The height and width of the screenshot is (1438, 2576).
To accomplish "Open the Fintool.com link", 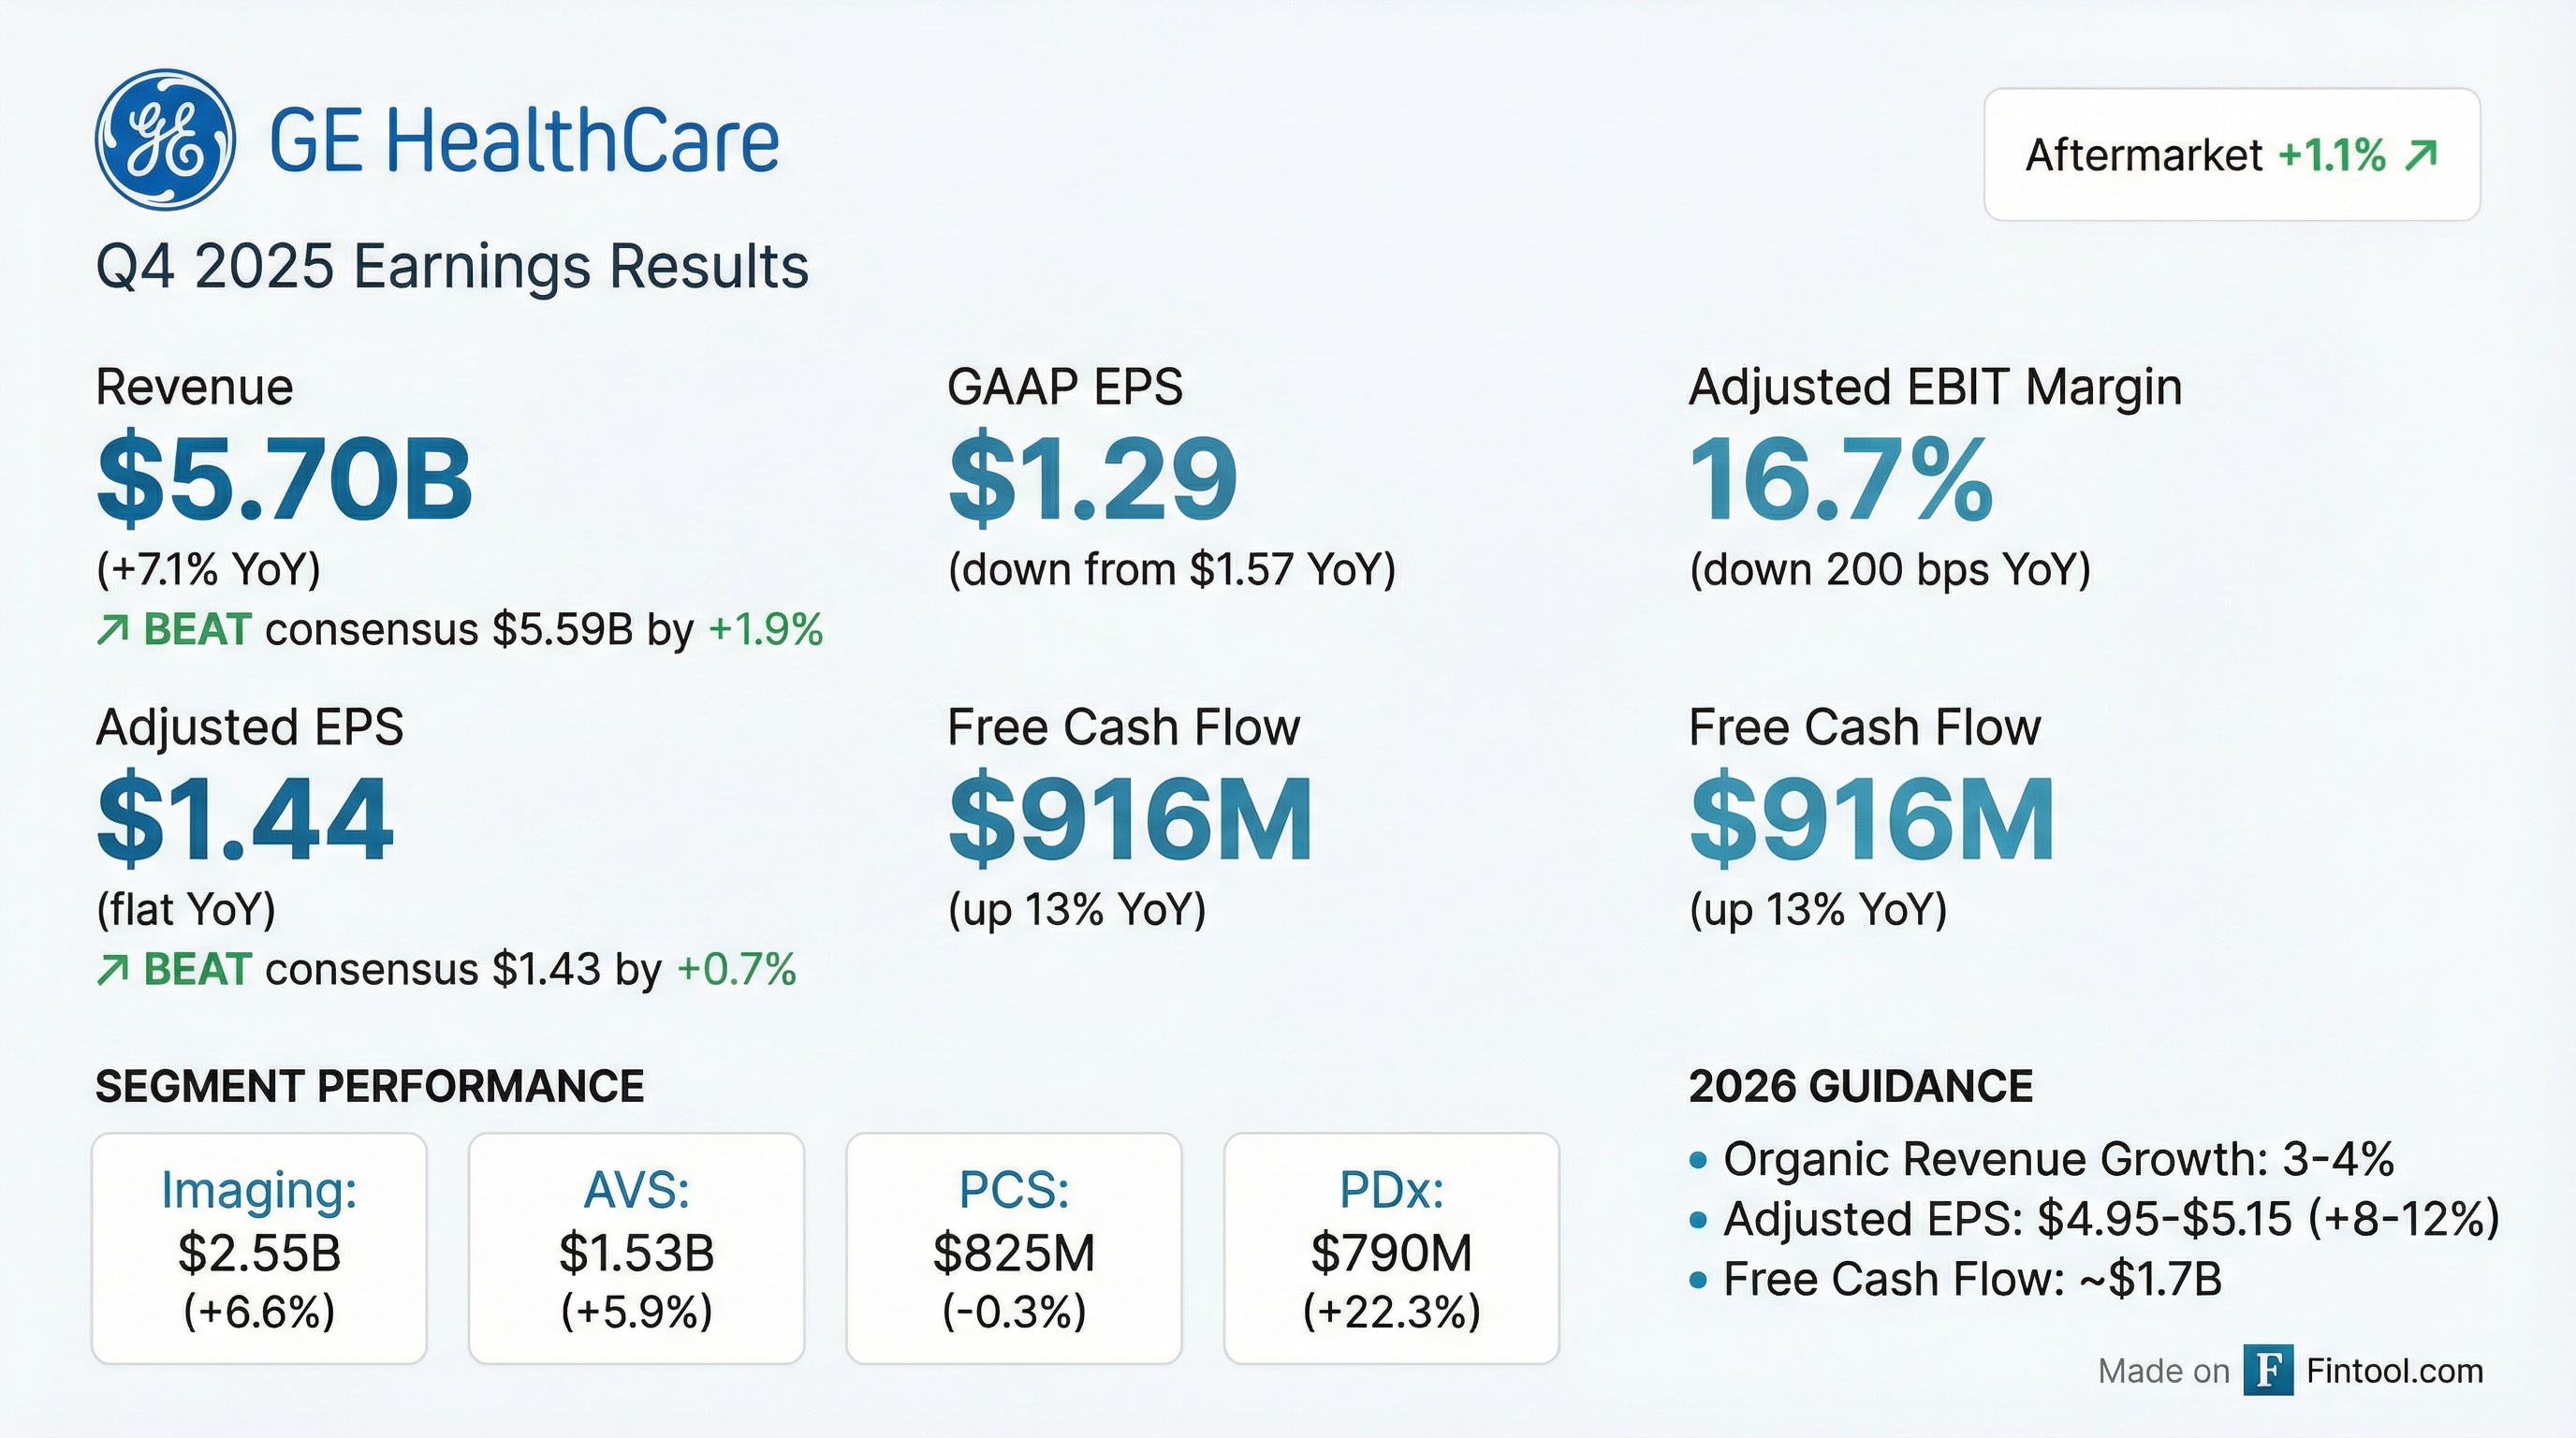I will tap(2394, 1370).
